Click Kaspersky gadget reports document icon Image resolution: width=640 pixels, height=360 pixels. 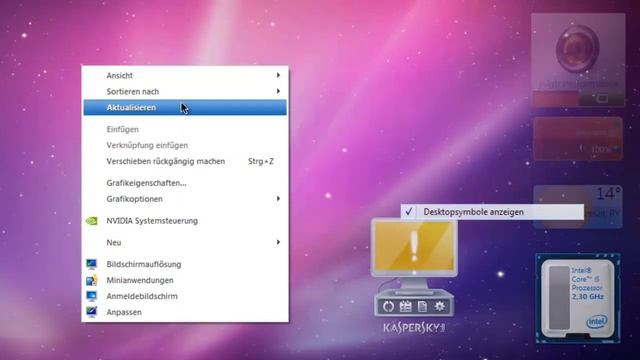point(422,306)
